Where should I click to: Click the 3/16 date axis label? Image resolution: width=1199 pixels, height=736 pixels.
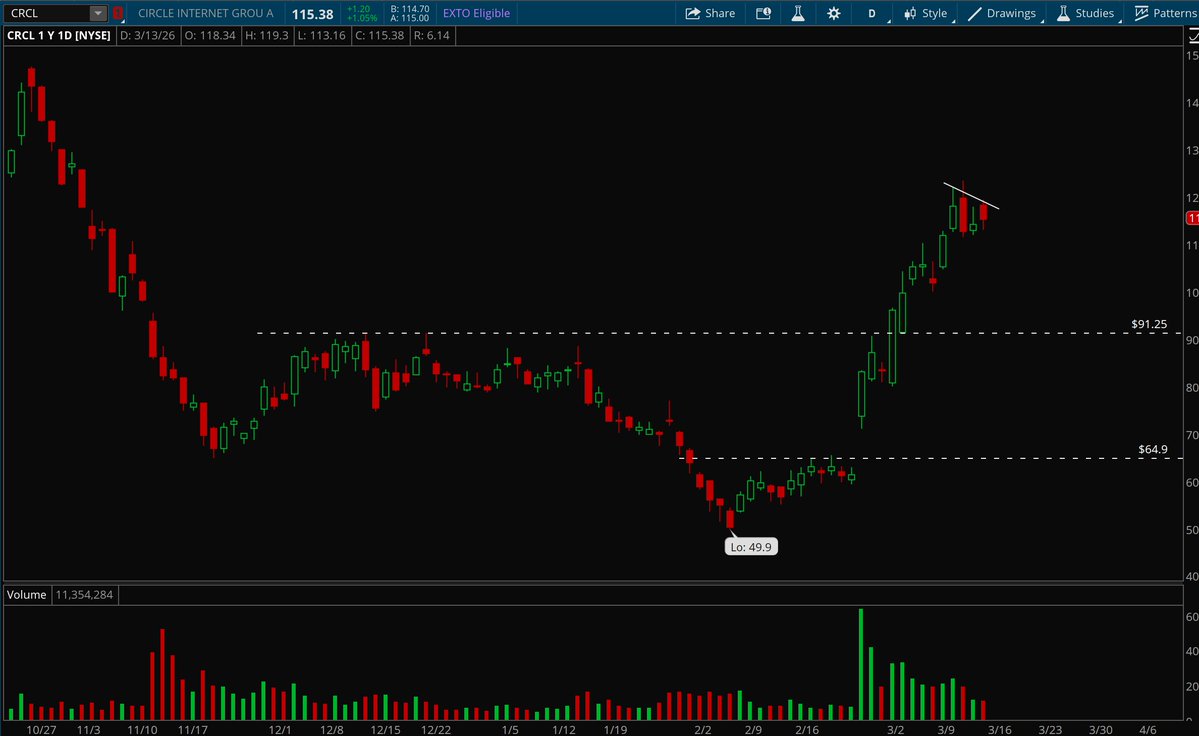point(999,730)
